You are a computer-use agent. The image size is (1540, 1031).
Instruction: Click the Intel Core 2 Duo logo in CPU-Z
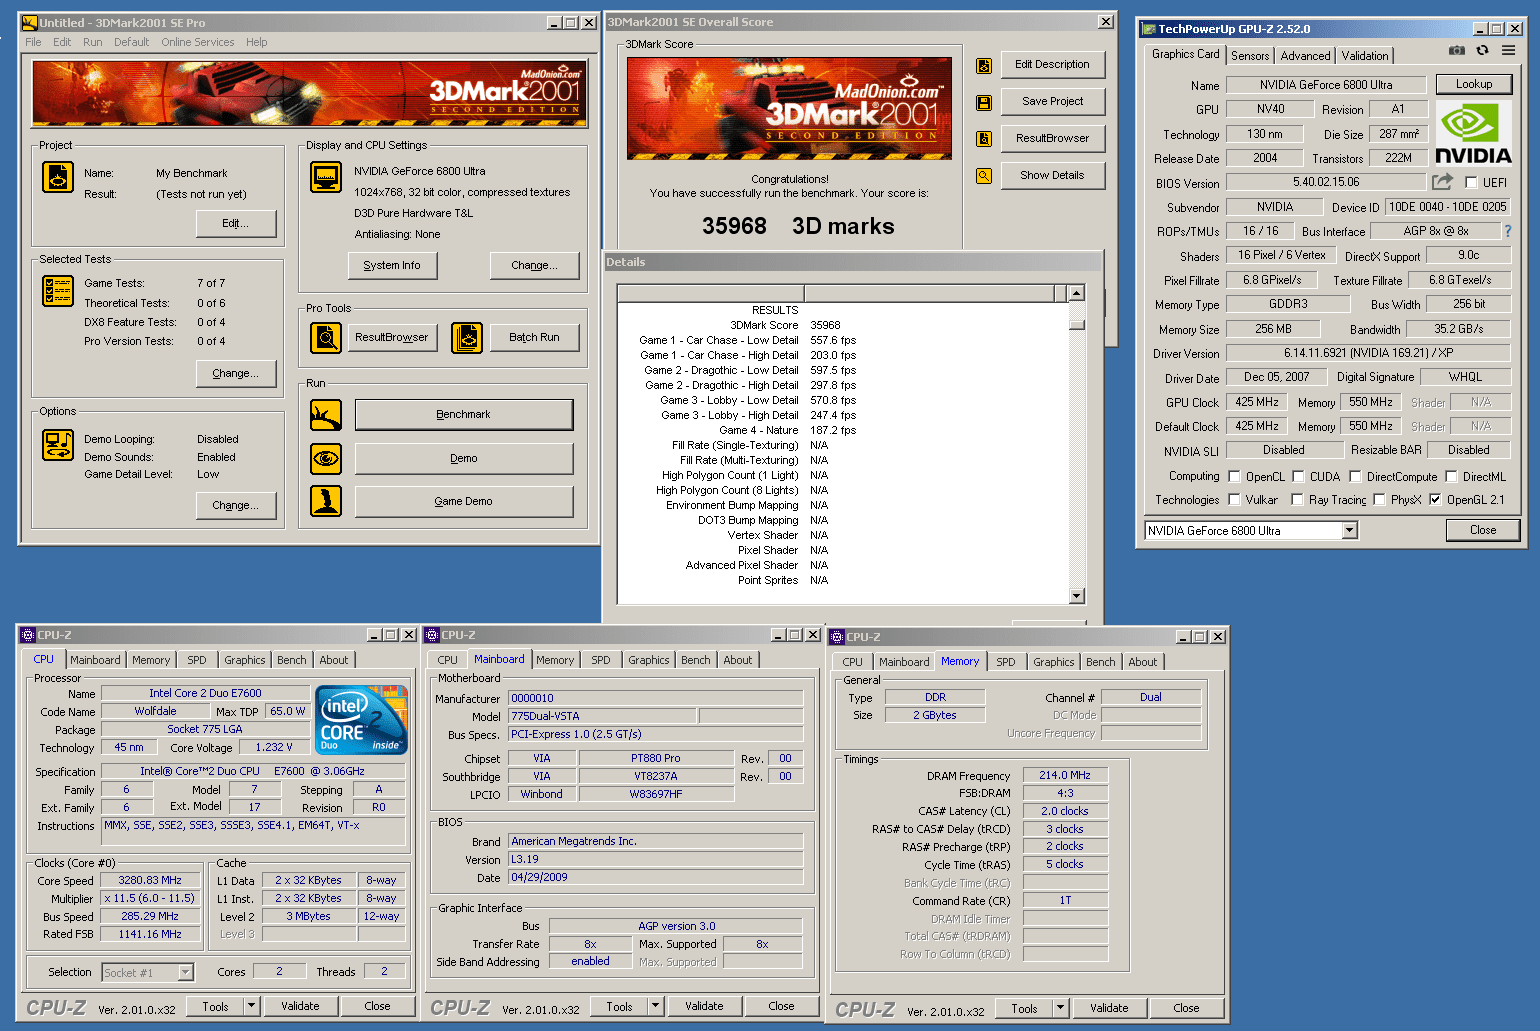point(361,719)
